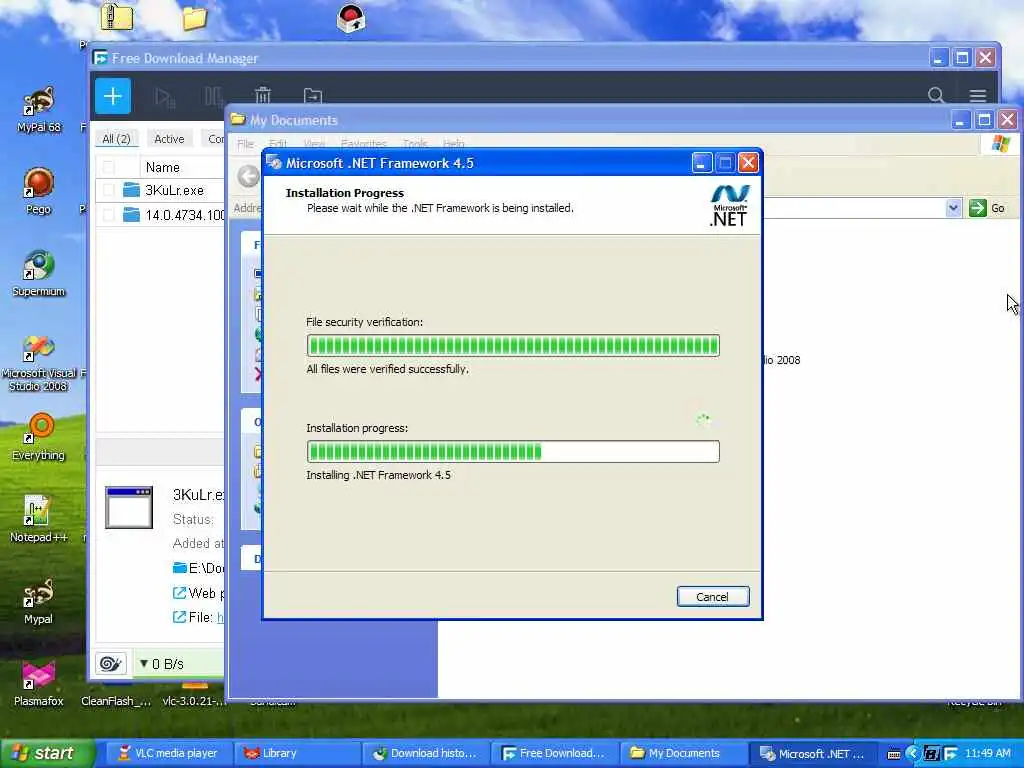The image size is (1024, 768).
Task: Open the File link in download details
Action: [199, 617]
